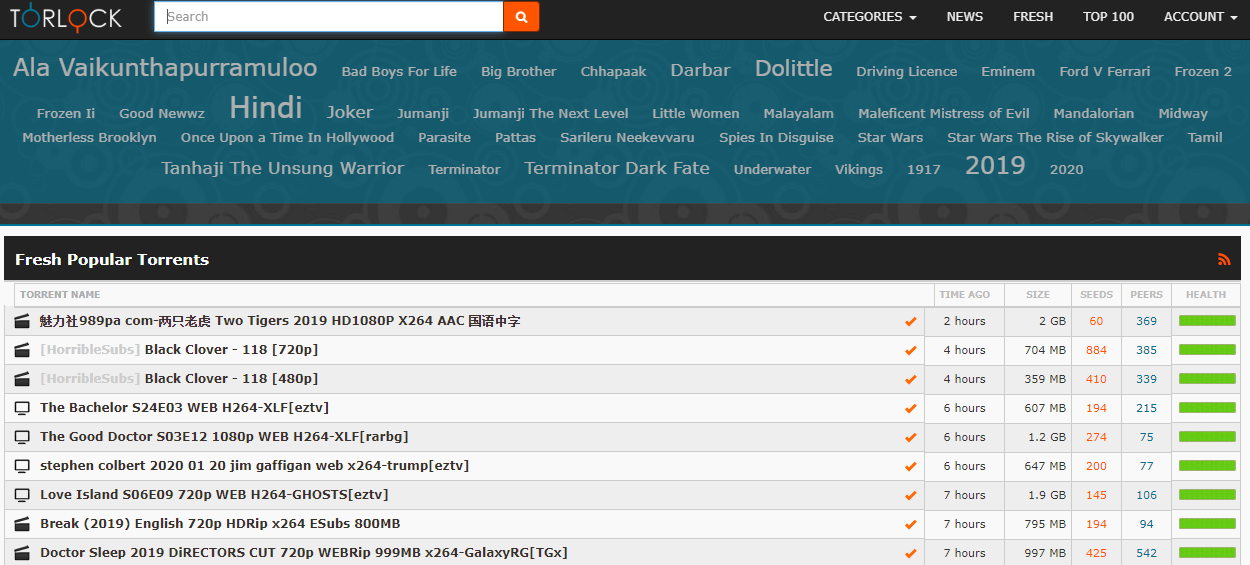The image size is (1250, 565).
Task: Click the Ford V Ferrari tag
Action: pyautogui.click(x=1105, y=72)
